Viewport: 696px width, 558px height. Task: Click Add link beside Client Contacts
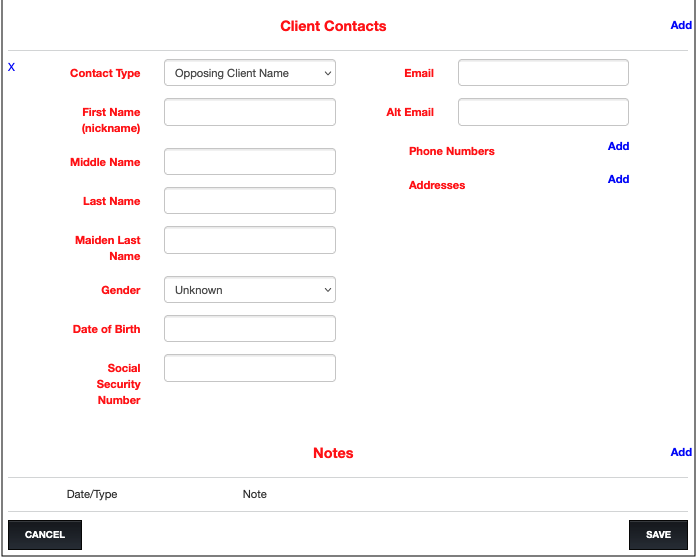[x=680, y=25]
